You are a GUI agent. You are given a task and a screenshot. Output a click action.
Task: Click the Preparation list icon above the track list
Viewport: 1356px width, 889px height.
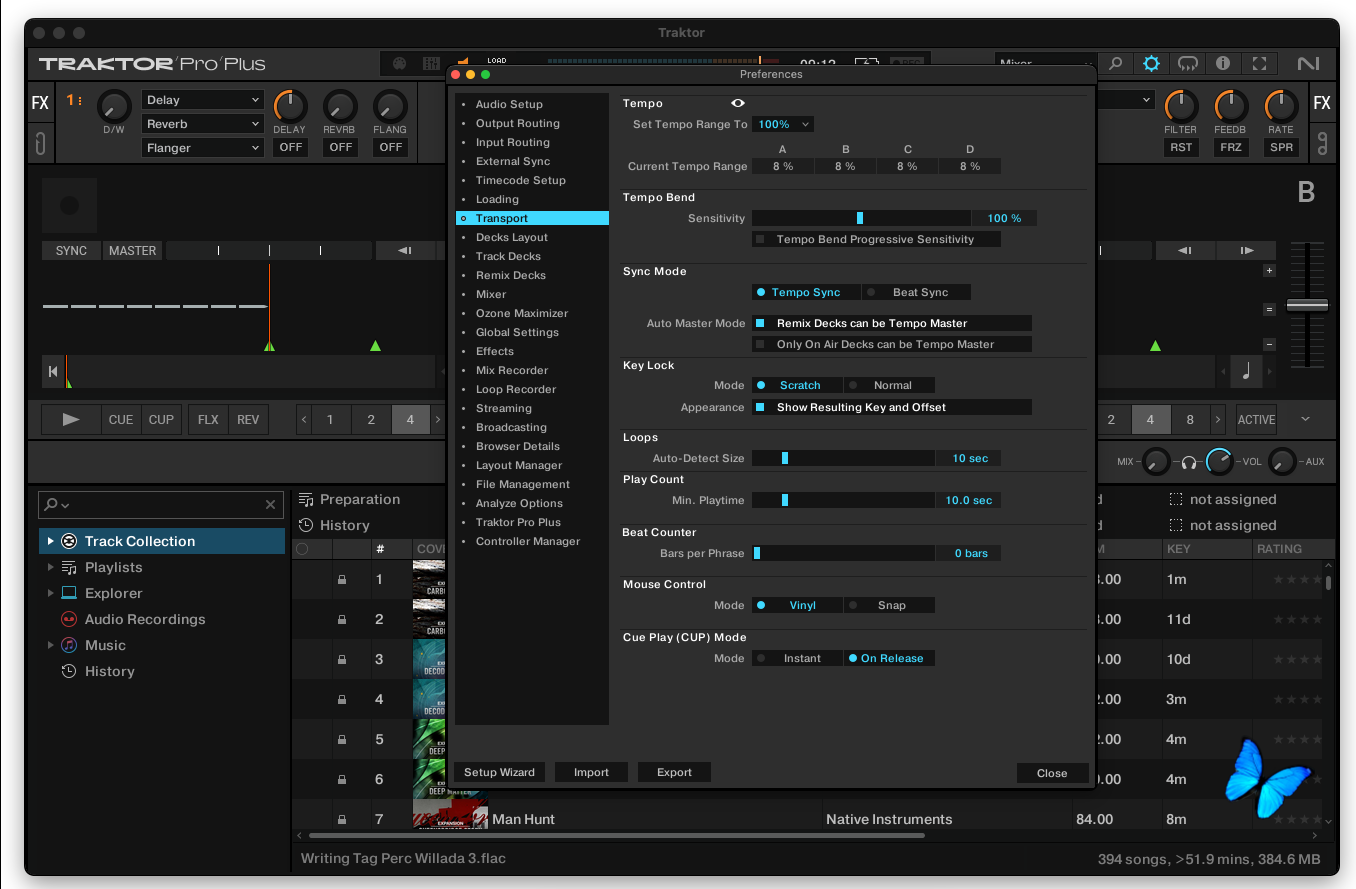306,499
